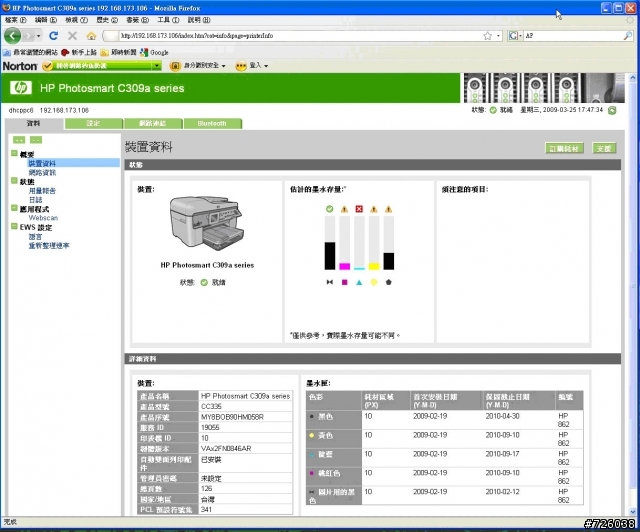Click the warning icon above magenta ink
Screen dimensions: 640x532
click(344, 209)
